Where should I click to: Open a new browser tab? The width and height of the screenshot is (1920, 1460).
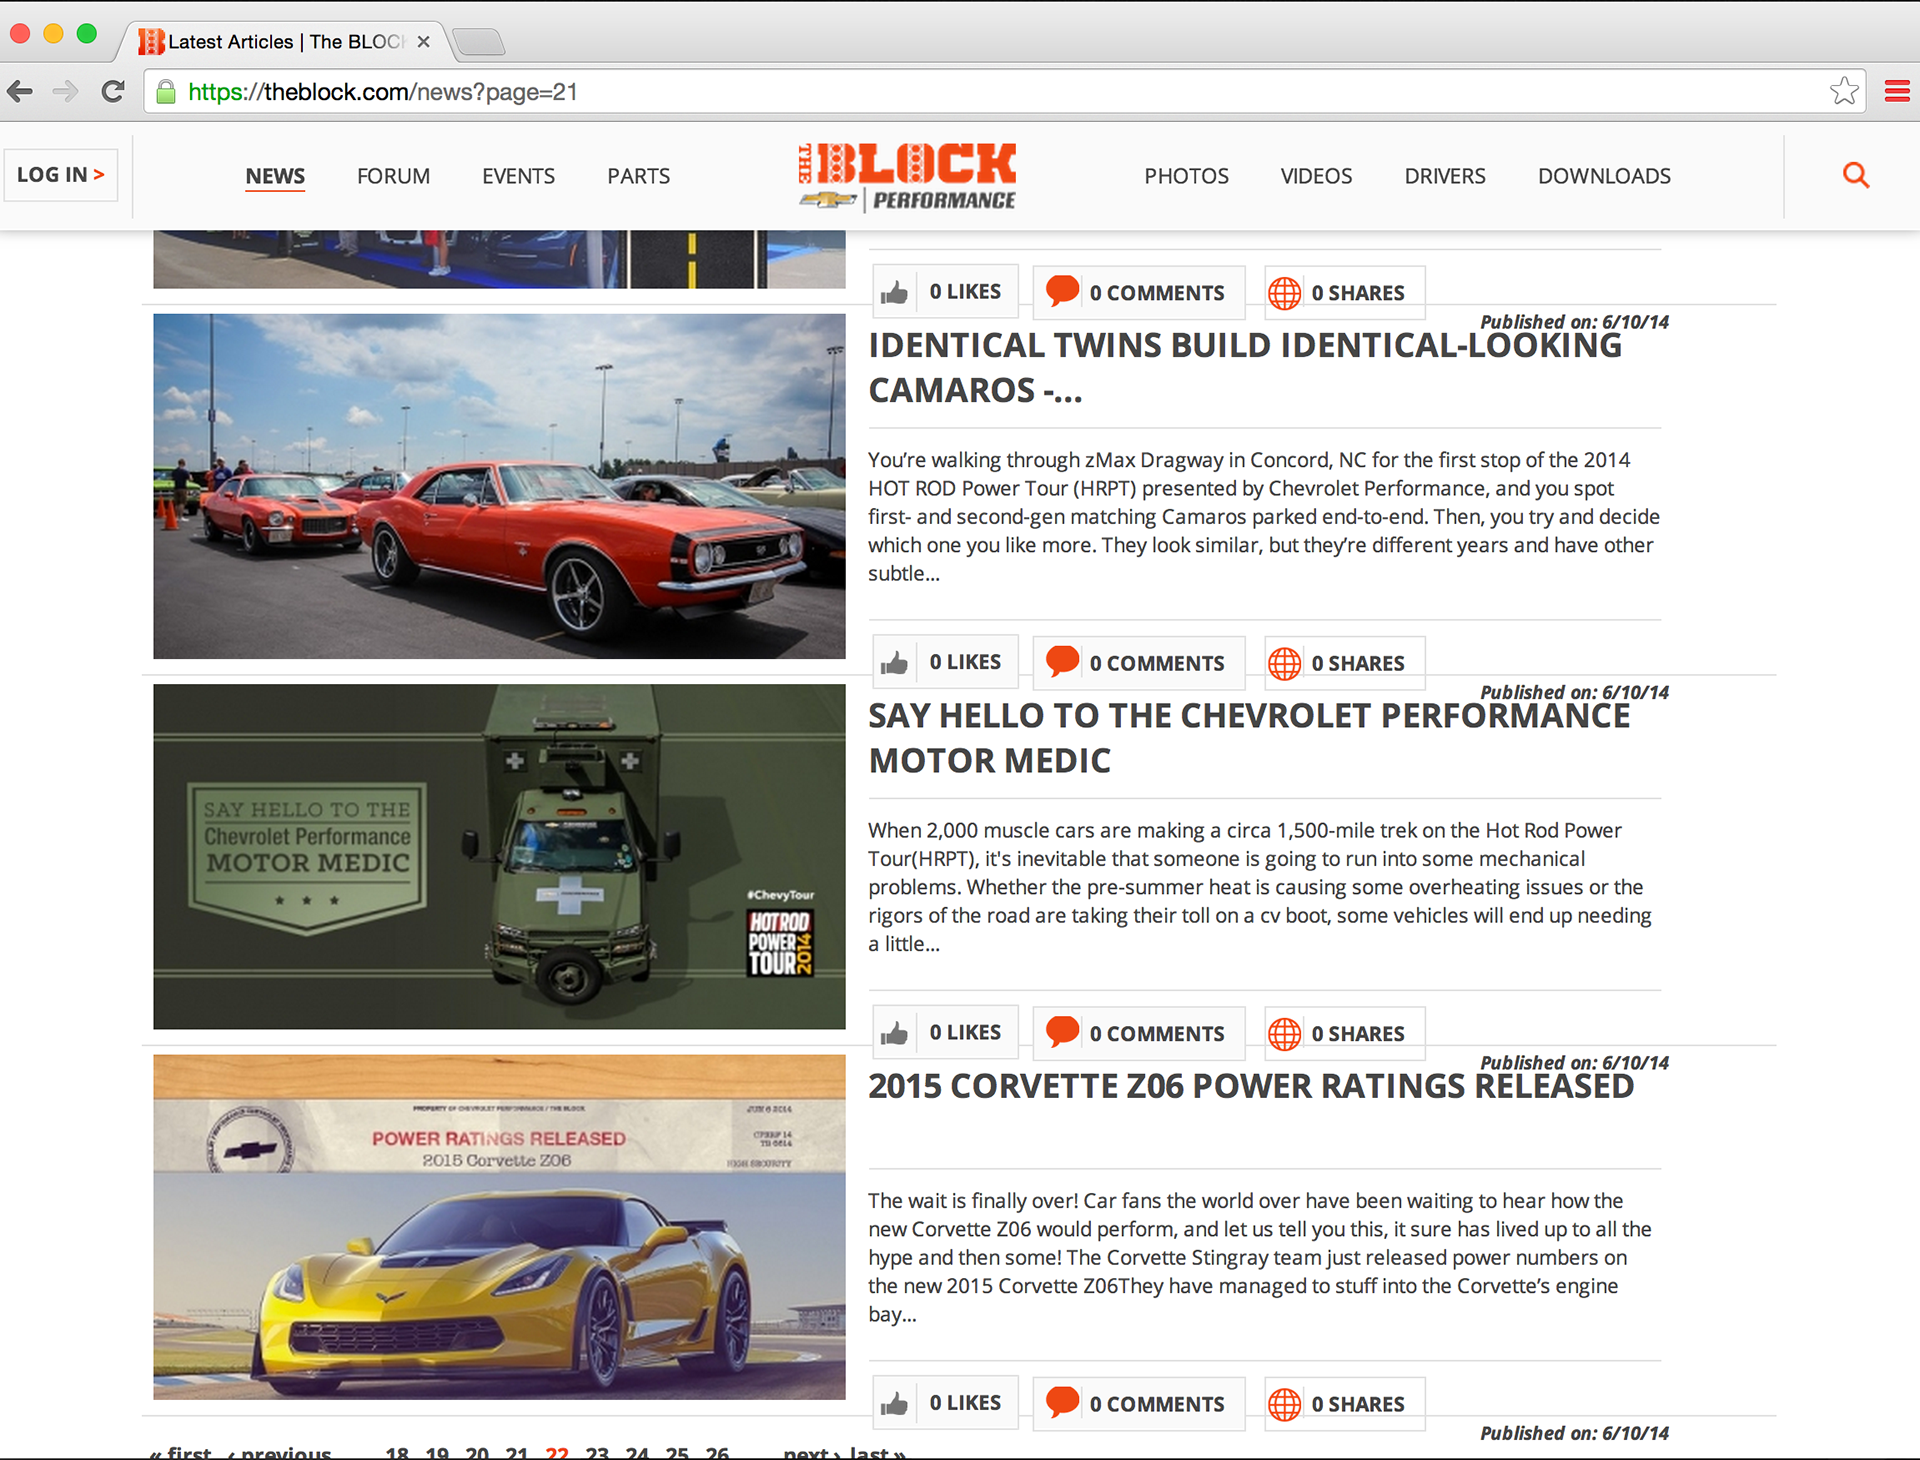[479, 42]
